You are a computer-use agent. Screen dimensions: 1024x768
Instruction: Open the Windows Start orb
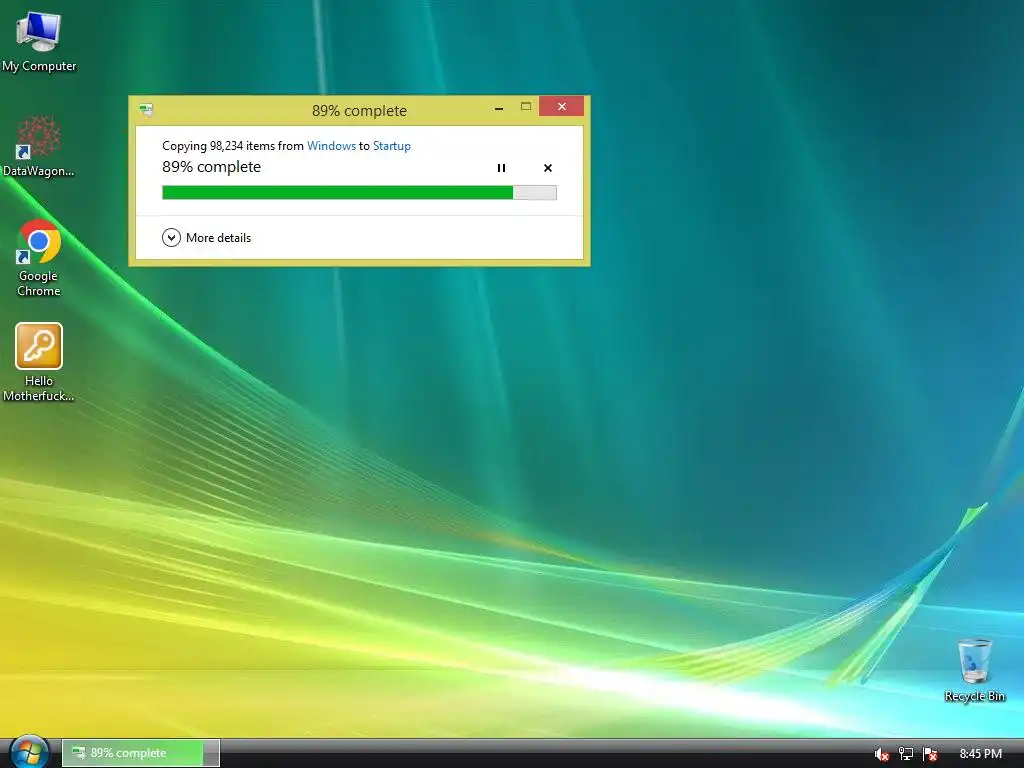pyautogui.click(x=29, y=752)
